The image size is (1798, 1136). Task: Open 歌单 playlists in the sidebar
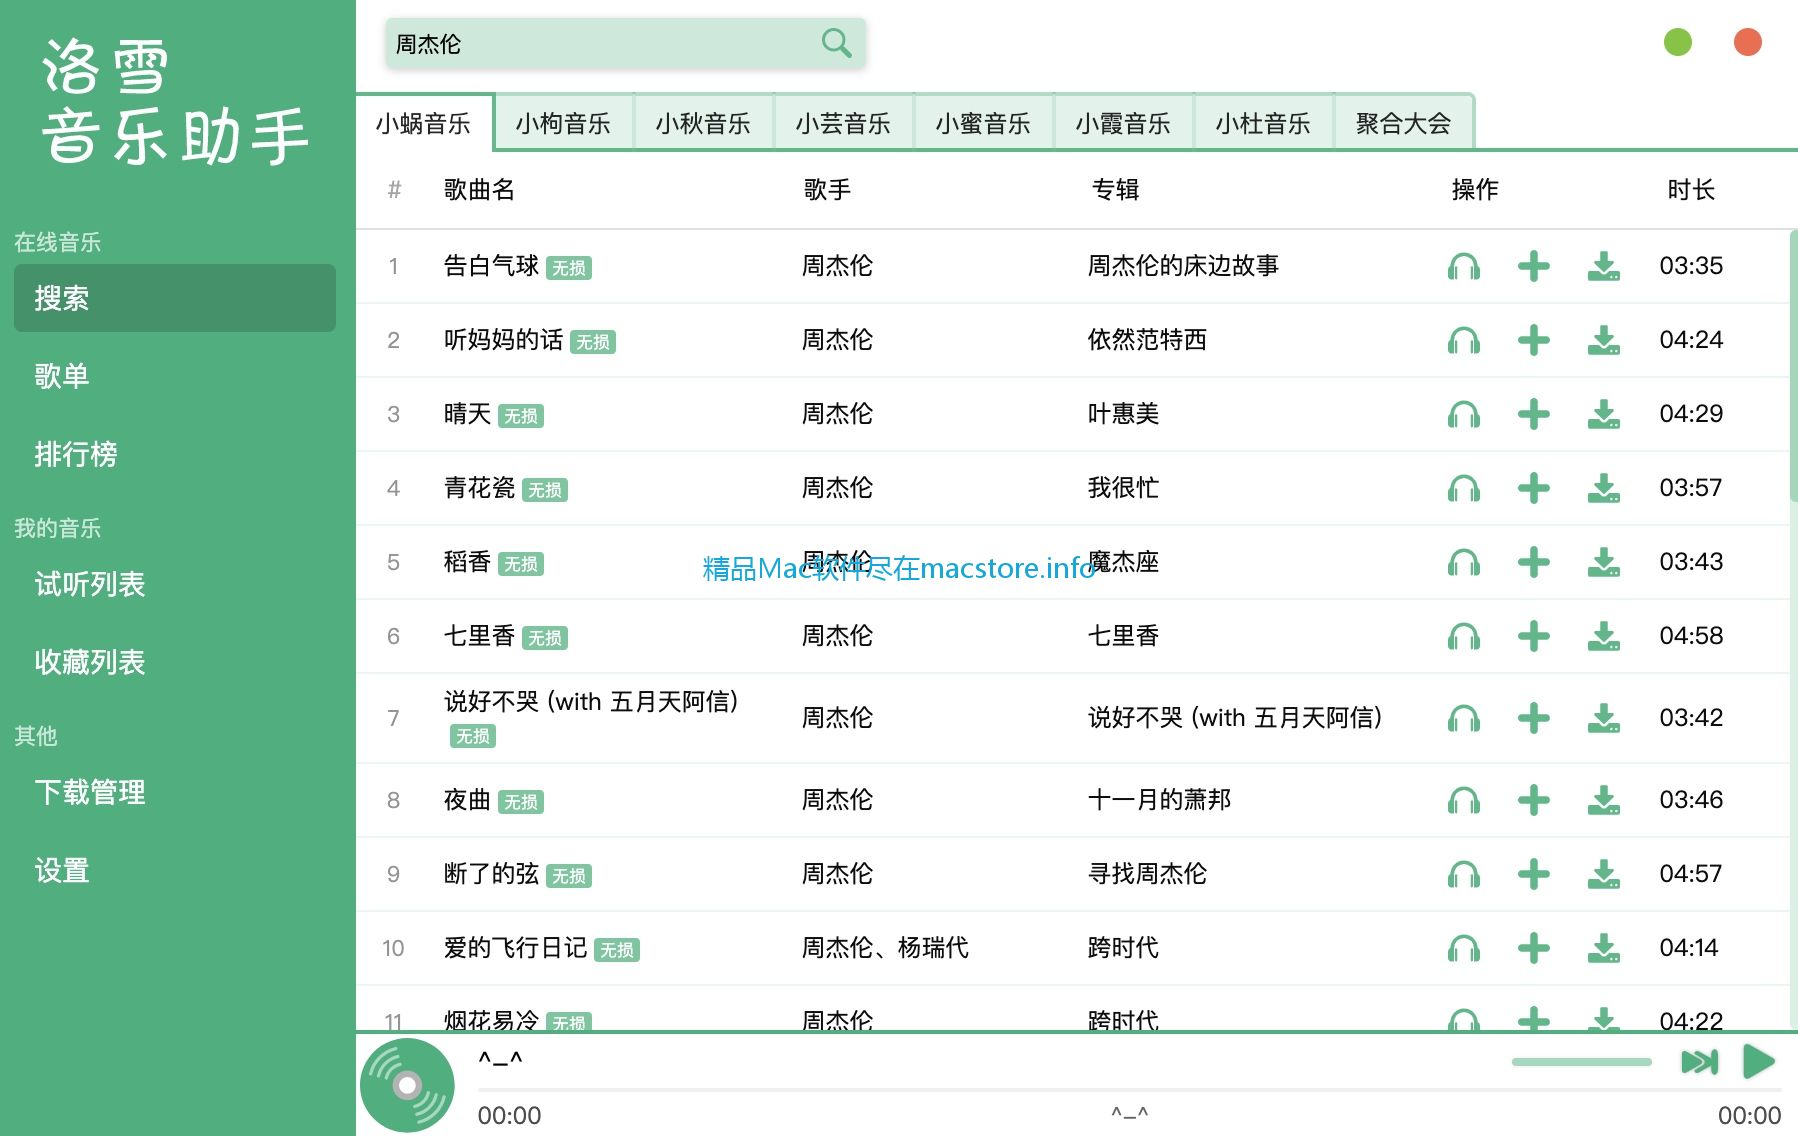click(x=175, y=376)
